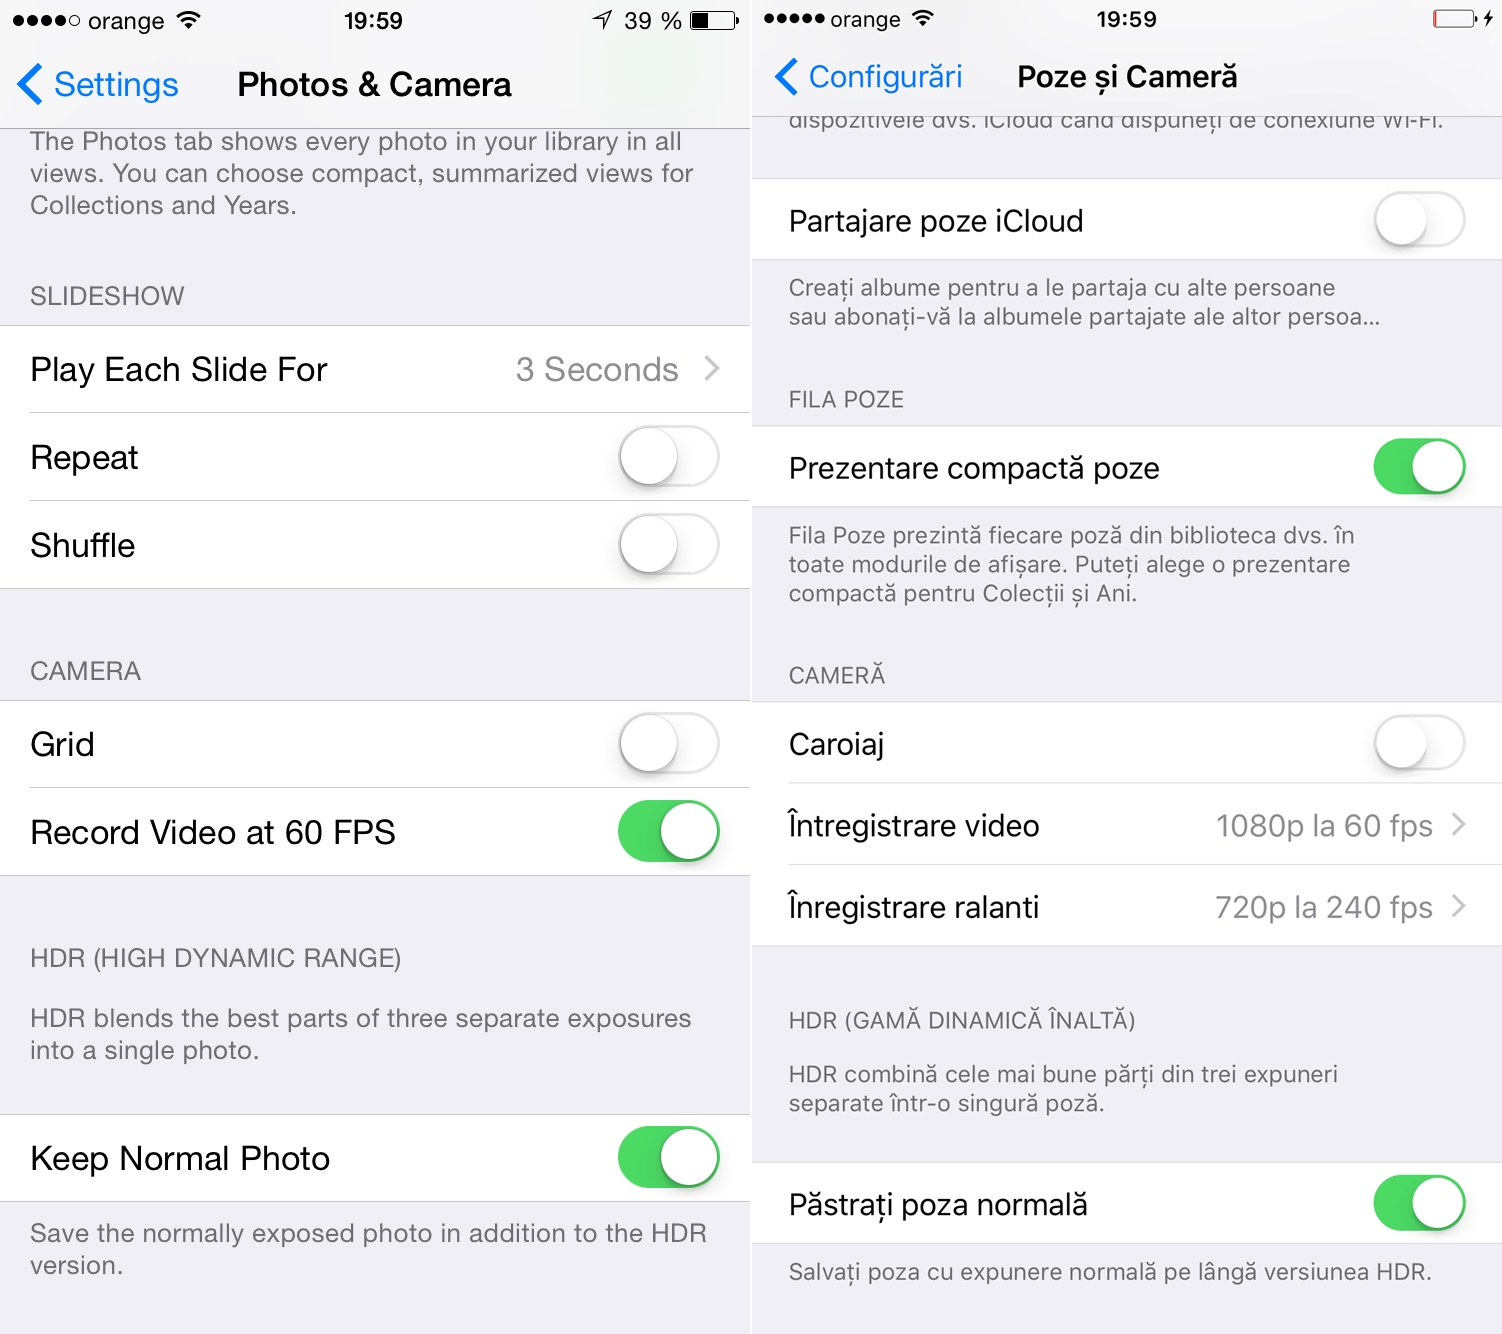Turn off Keep Normal Photo switch
Viewport: 1502px width, 1334px height.
tap(669, 1158)
